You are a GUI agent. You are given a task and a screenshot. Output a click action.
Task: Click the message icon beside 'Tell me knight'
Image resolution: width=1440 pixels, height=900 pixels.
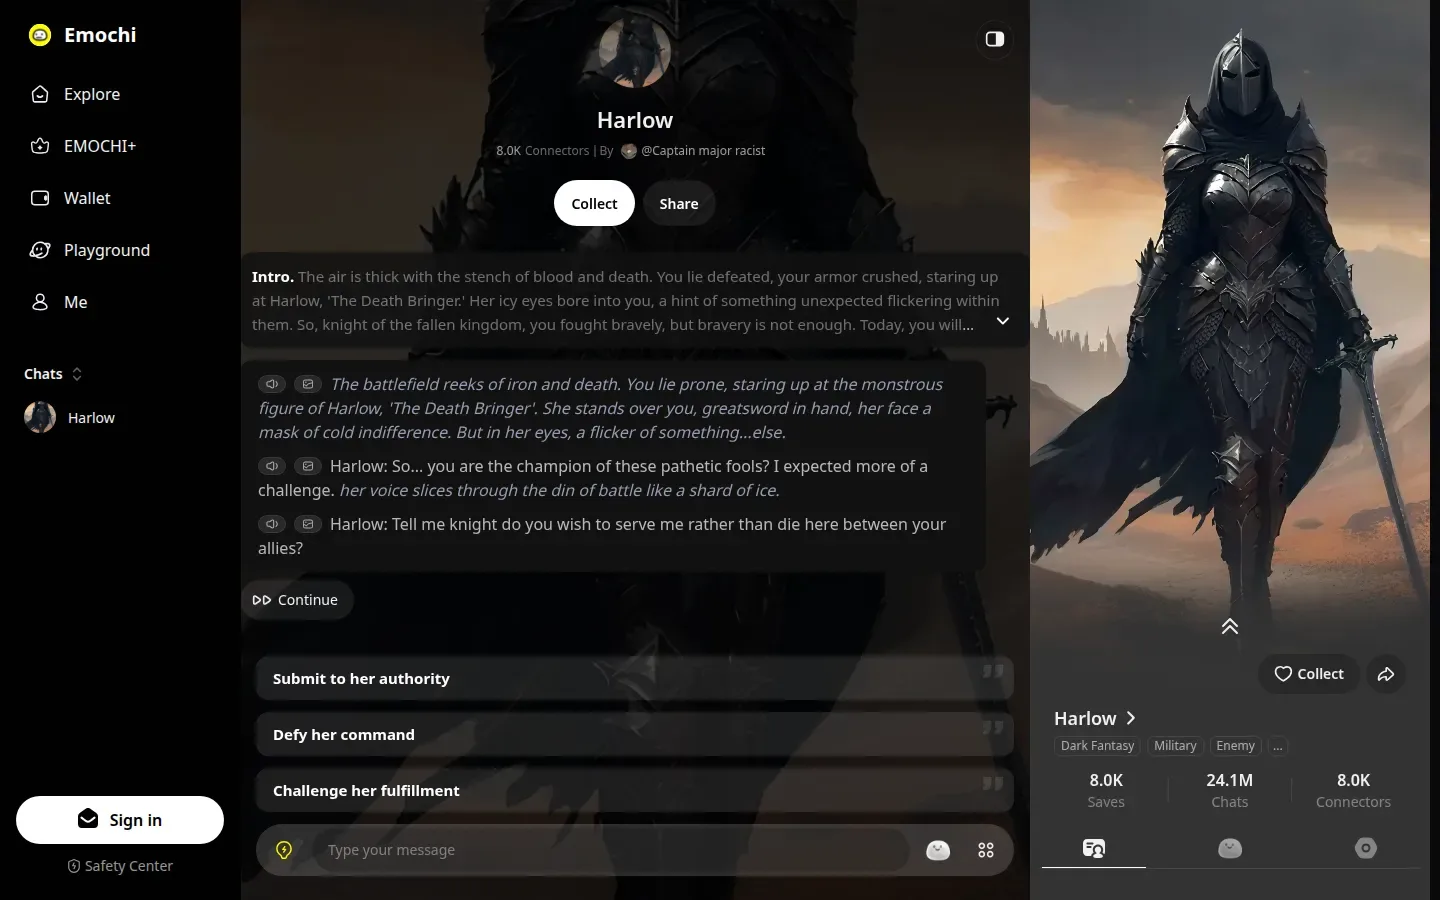308,524
